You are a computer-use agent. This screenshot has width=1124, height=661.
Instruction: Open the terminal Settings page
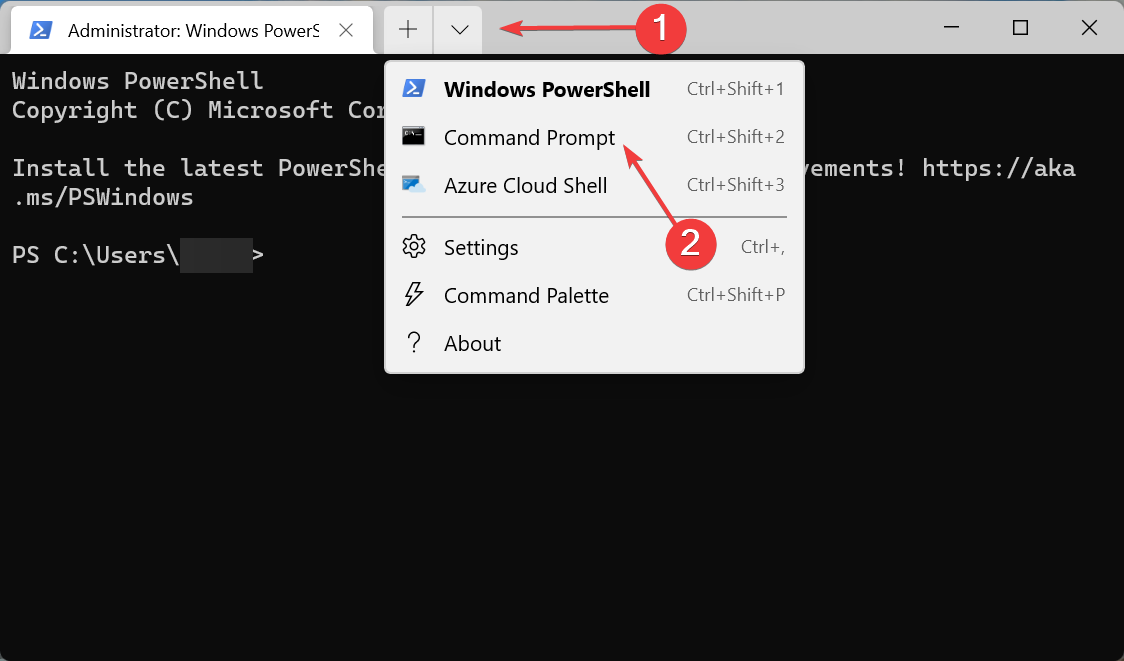pos(481,247)
